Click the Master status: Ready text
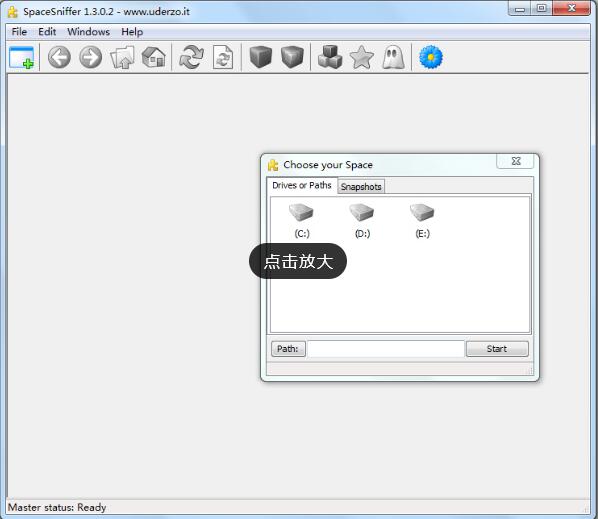 point(57,508)
